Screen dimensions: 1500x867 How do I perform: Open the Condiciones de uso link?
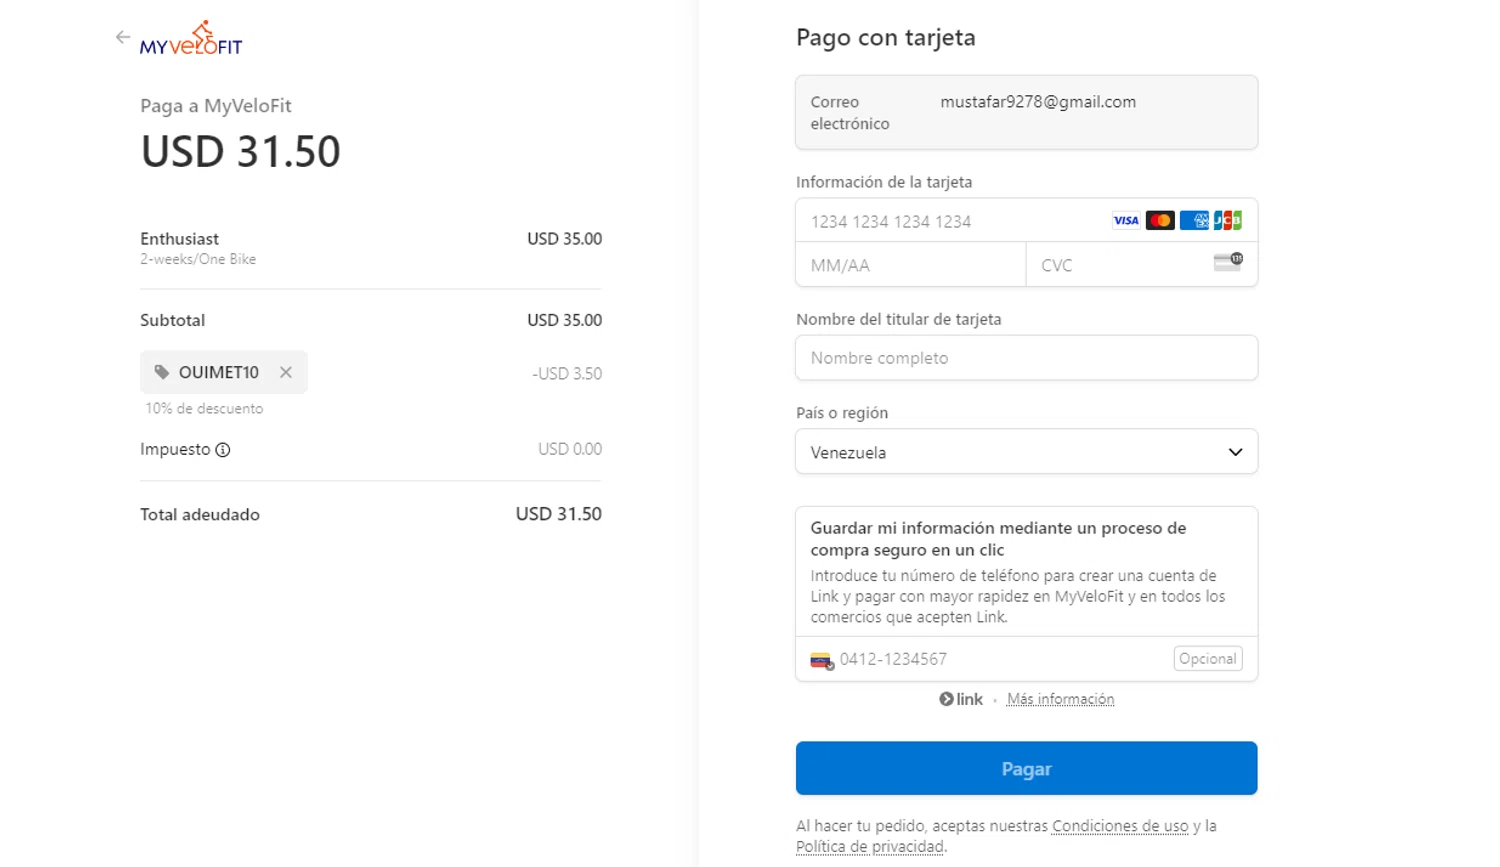coord(1120,826)
